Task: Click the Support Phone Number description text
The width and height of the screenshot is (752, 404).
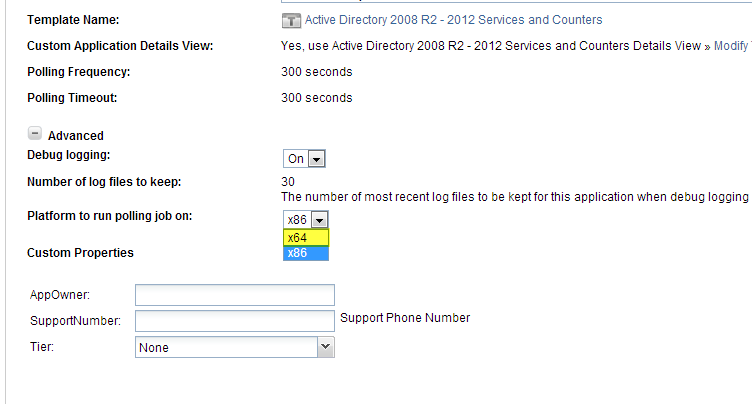Action: tap(405, 318)
